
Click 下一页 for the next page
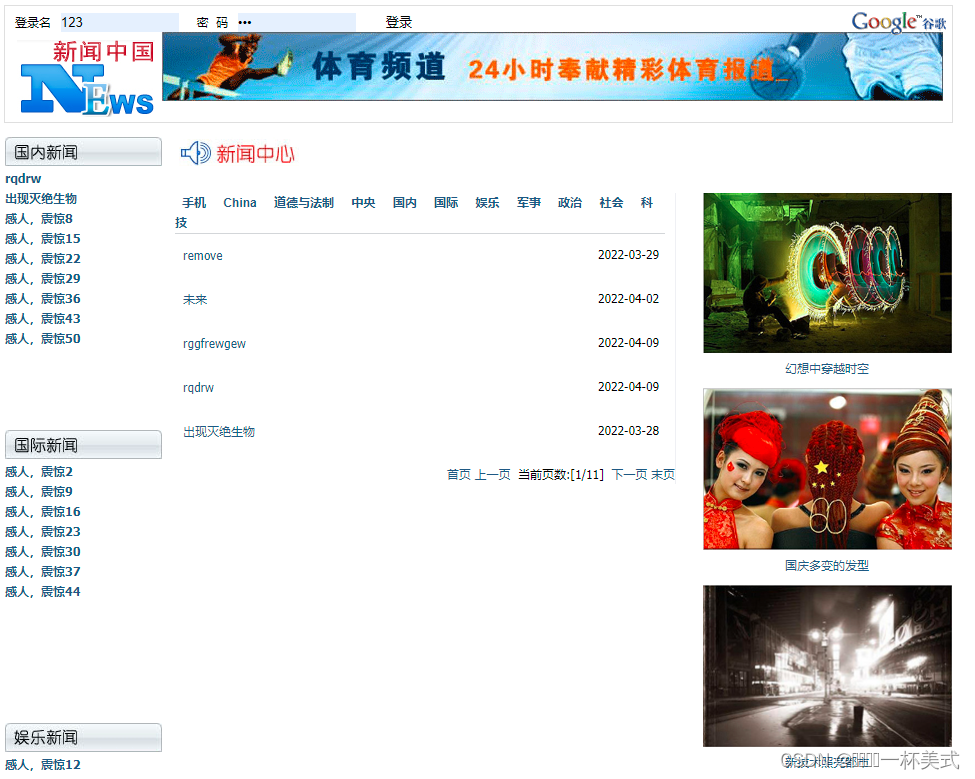(x=629, y=475)
